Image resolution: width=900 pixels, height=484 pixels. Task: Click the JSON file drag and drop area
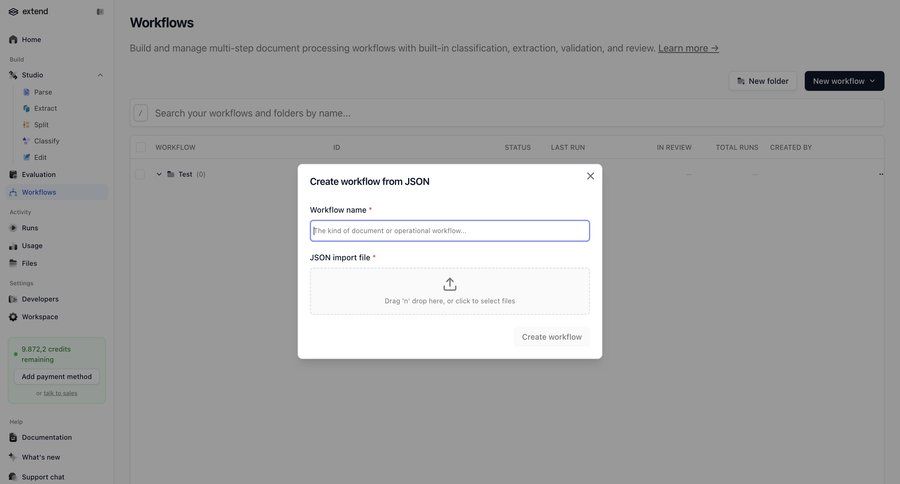[x=449, y=291]
